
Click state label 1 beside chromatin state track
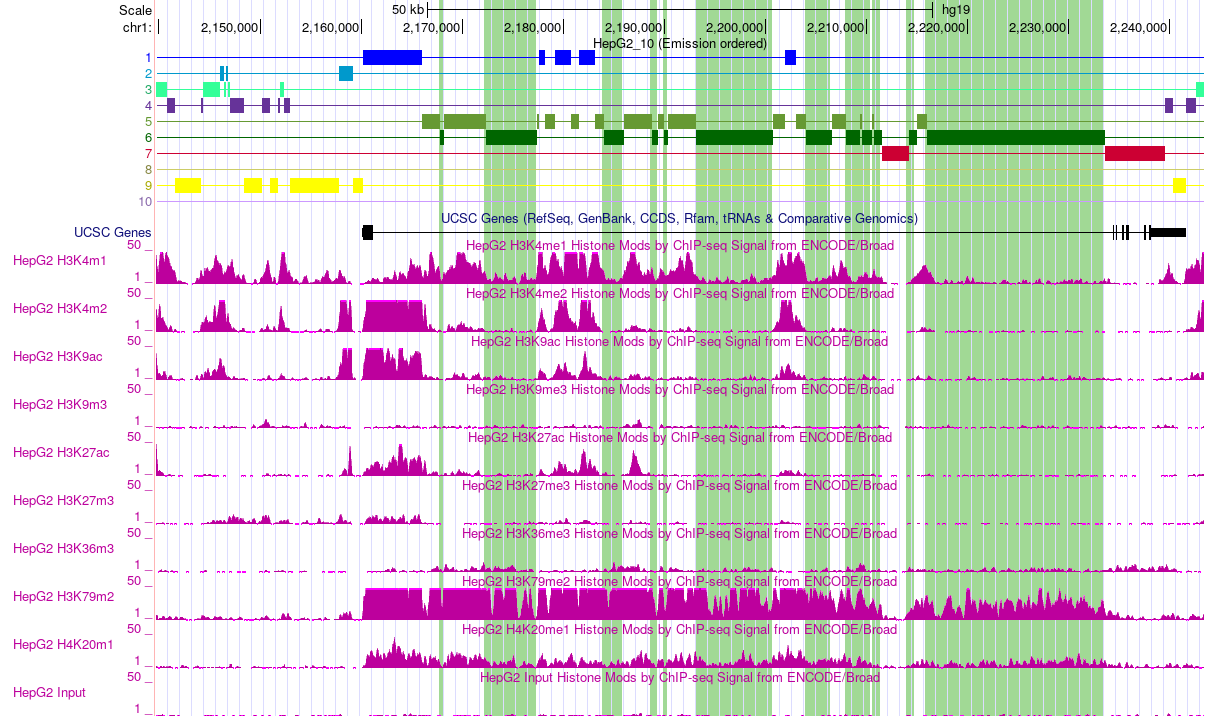tap(147, 58)
